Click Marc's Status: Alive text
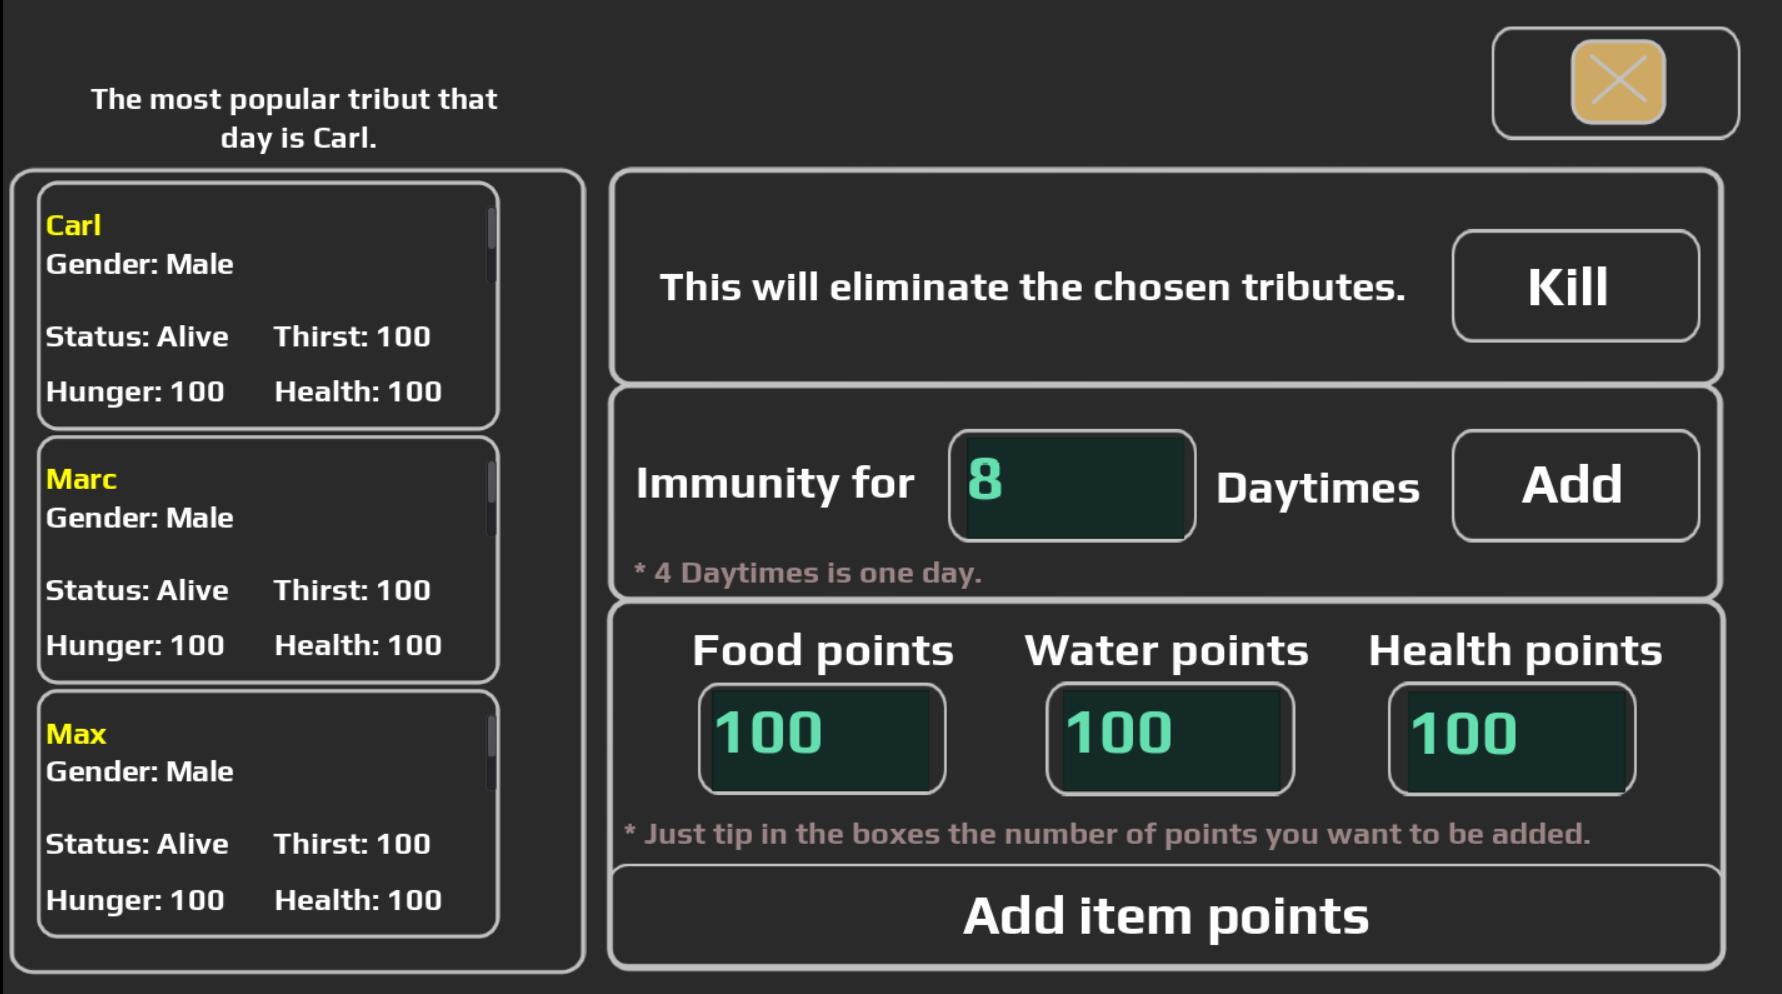This screenshot has width=1782, height=994. coord(137,590)
